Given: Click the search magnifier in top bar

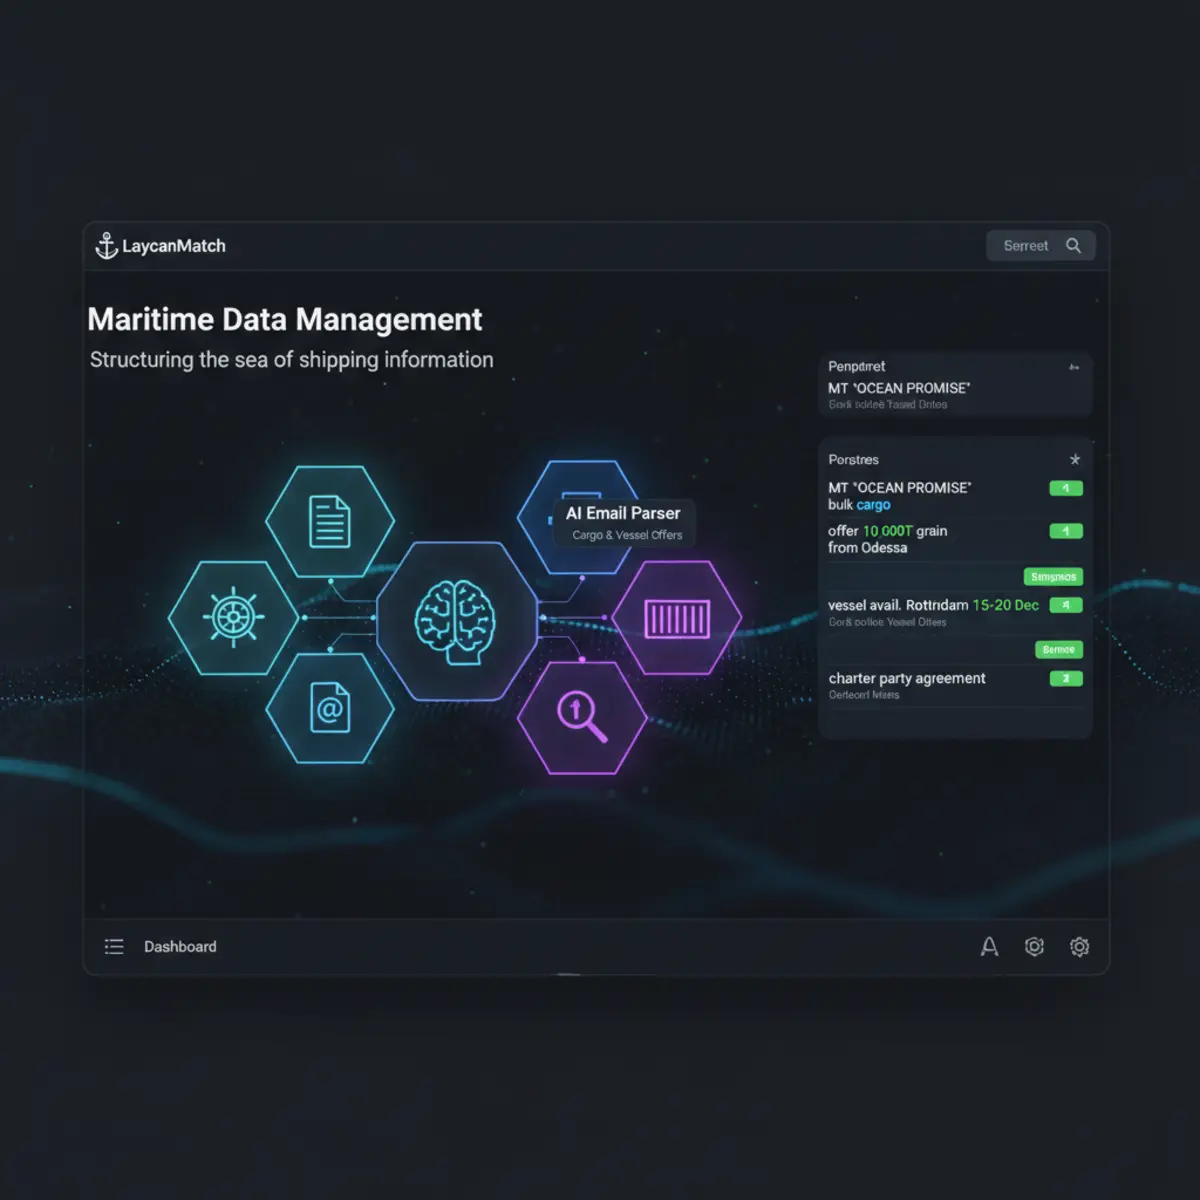Looking at the screenshot, I should coord(1073,246).
